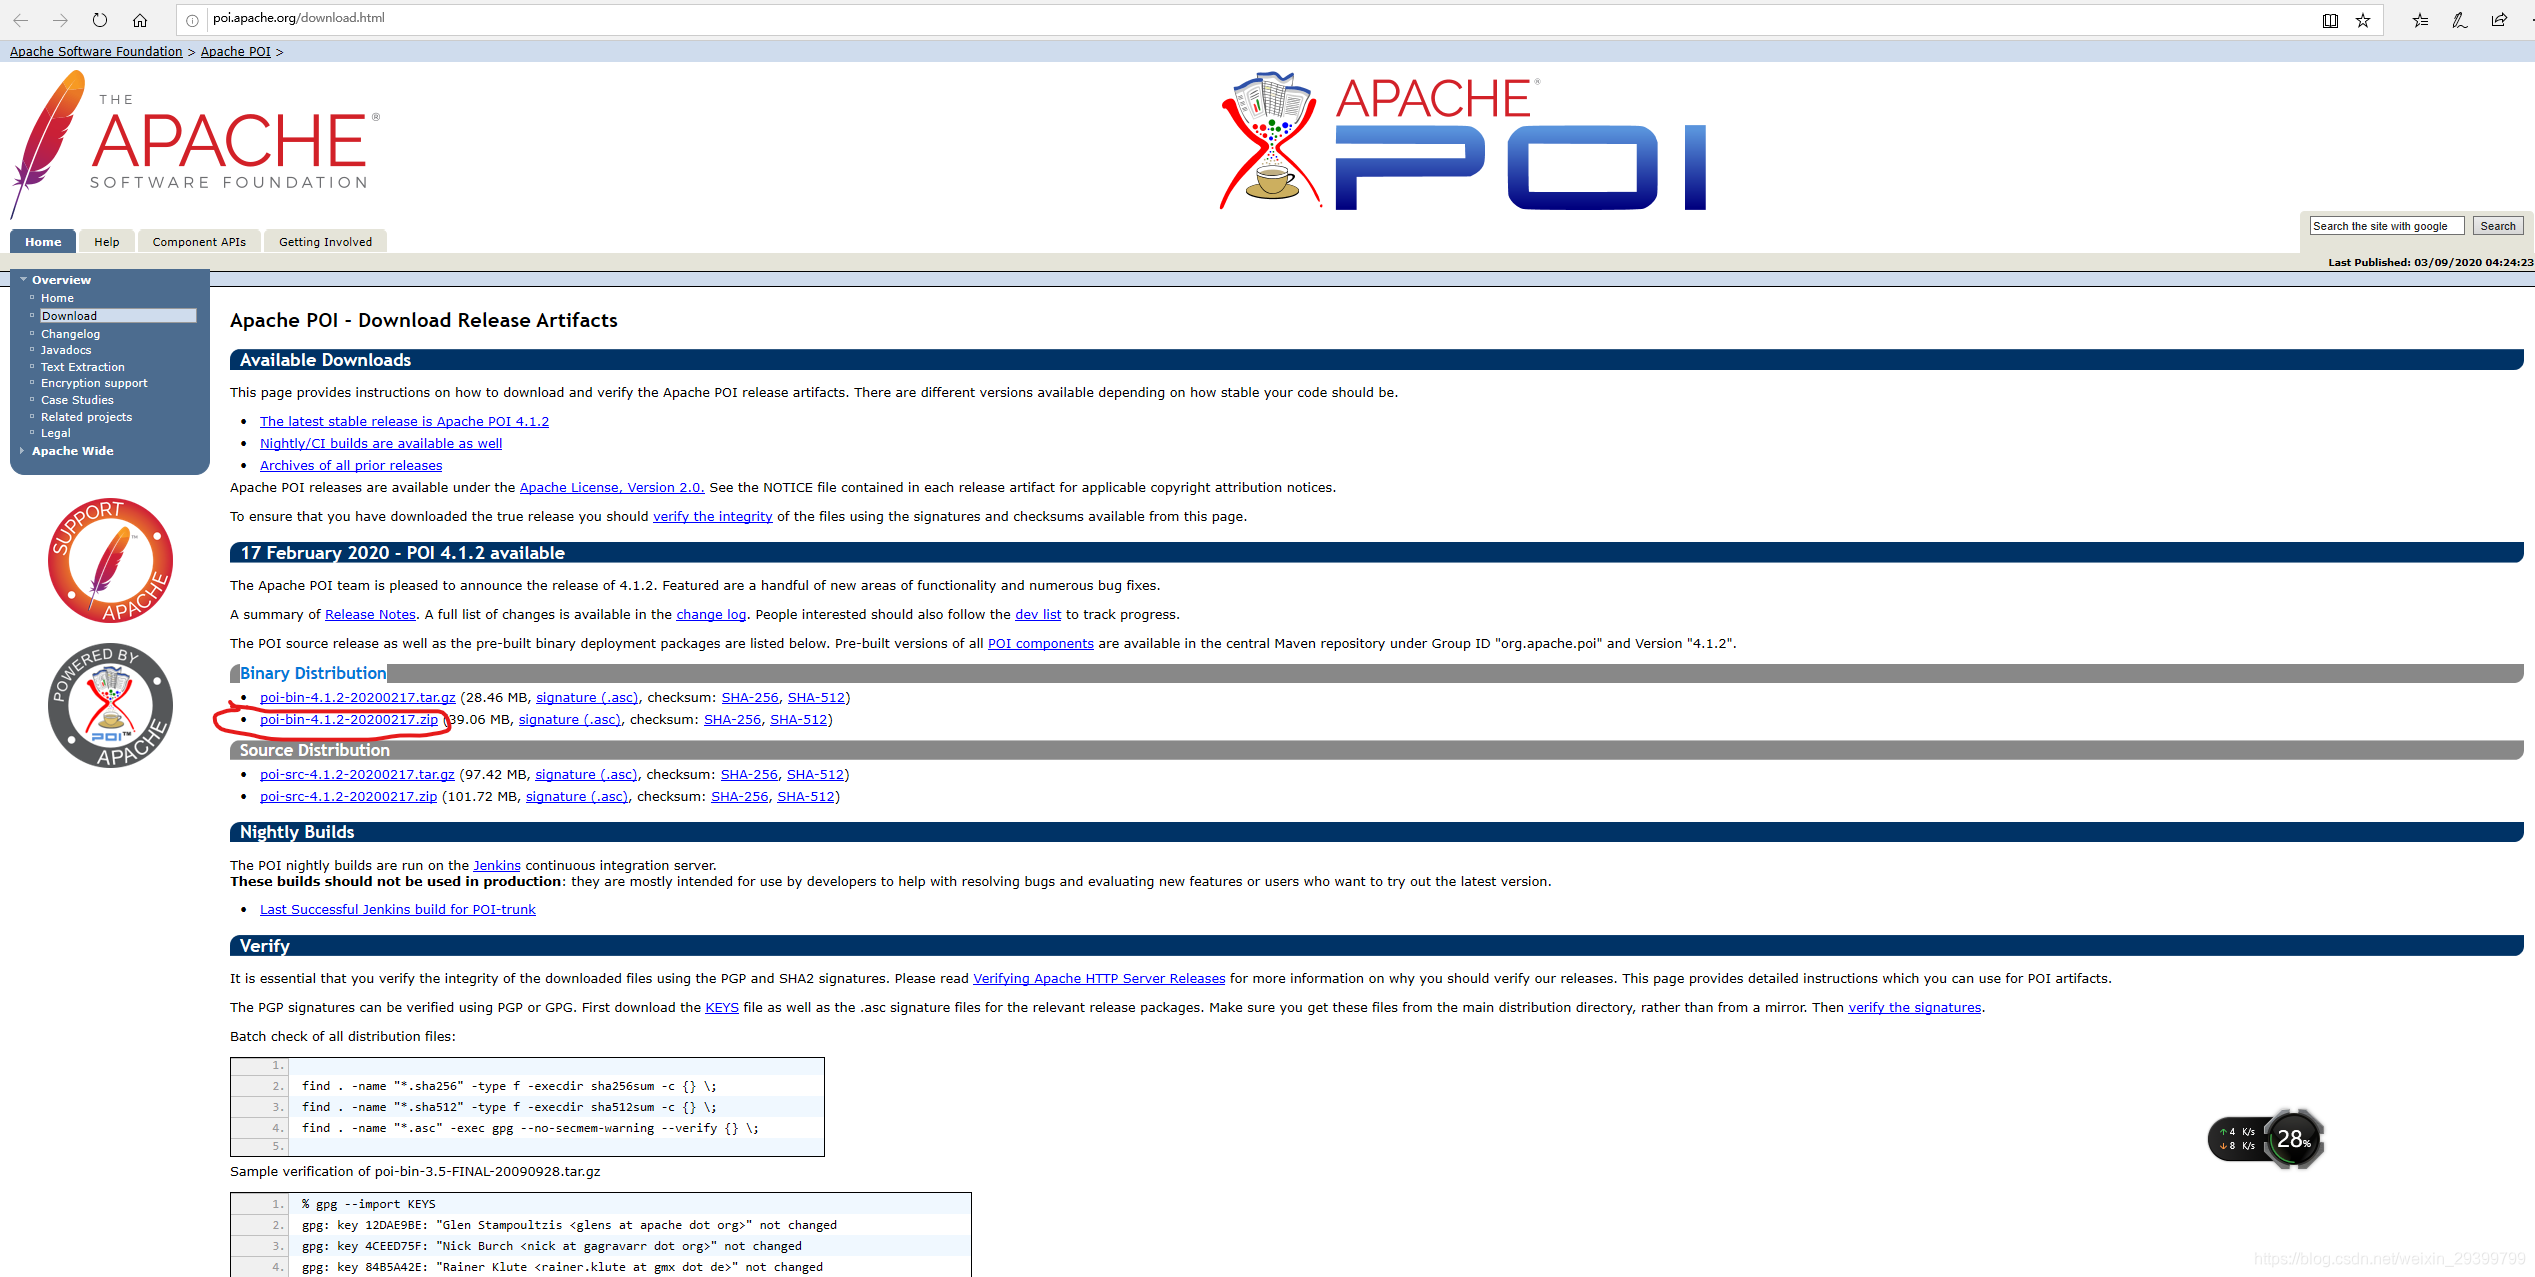Click the browser refresh icon

click(x=100, y=19)
